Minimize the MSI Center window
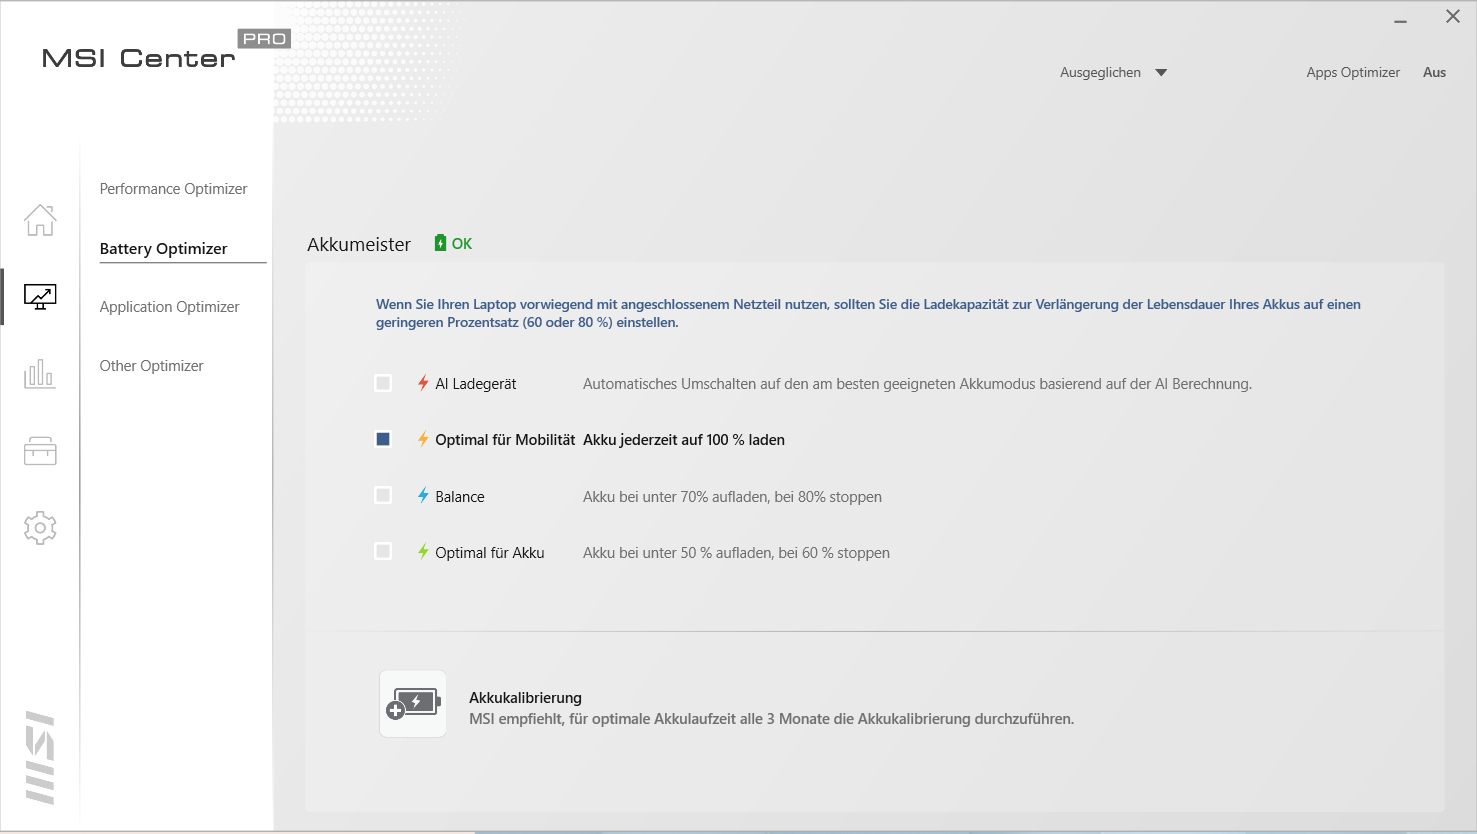The height and width of the screenshot is (834, 1477). click(x=1401, y=20)
